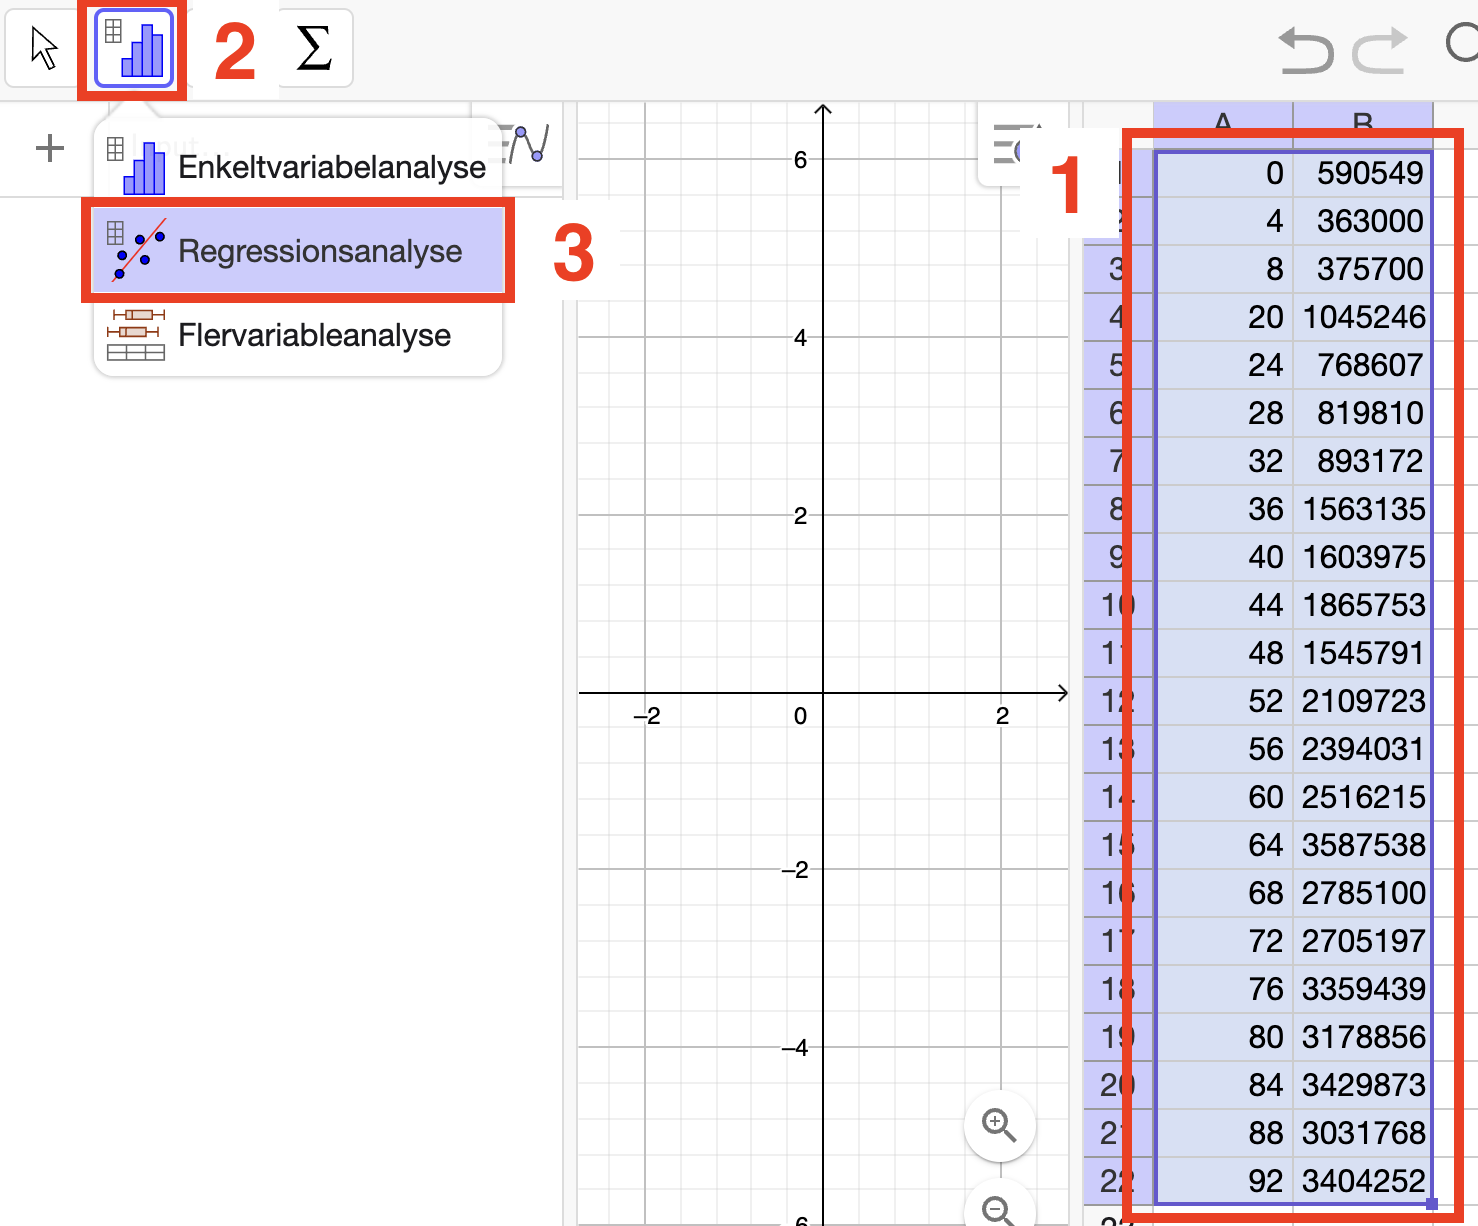
Task: Select cell with value 1545791
Action: pyautogui.click(x=1362, y=653)
